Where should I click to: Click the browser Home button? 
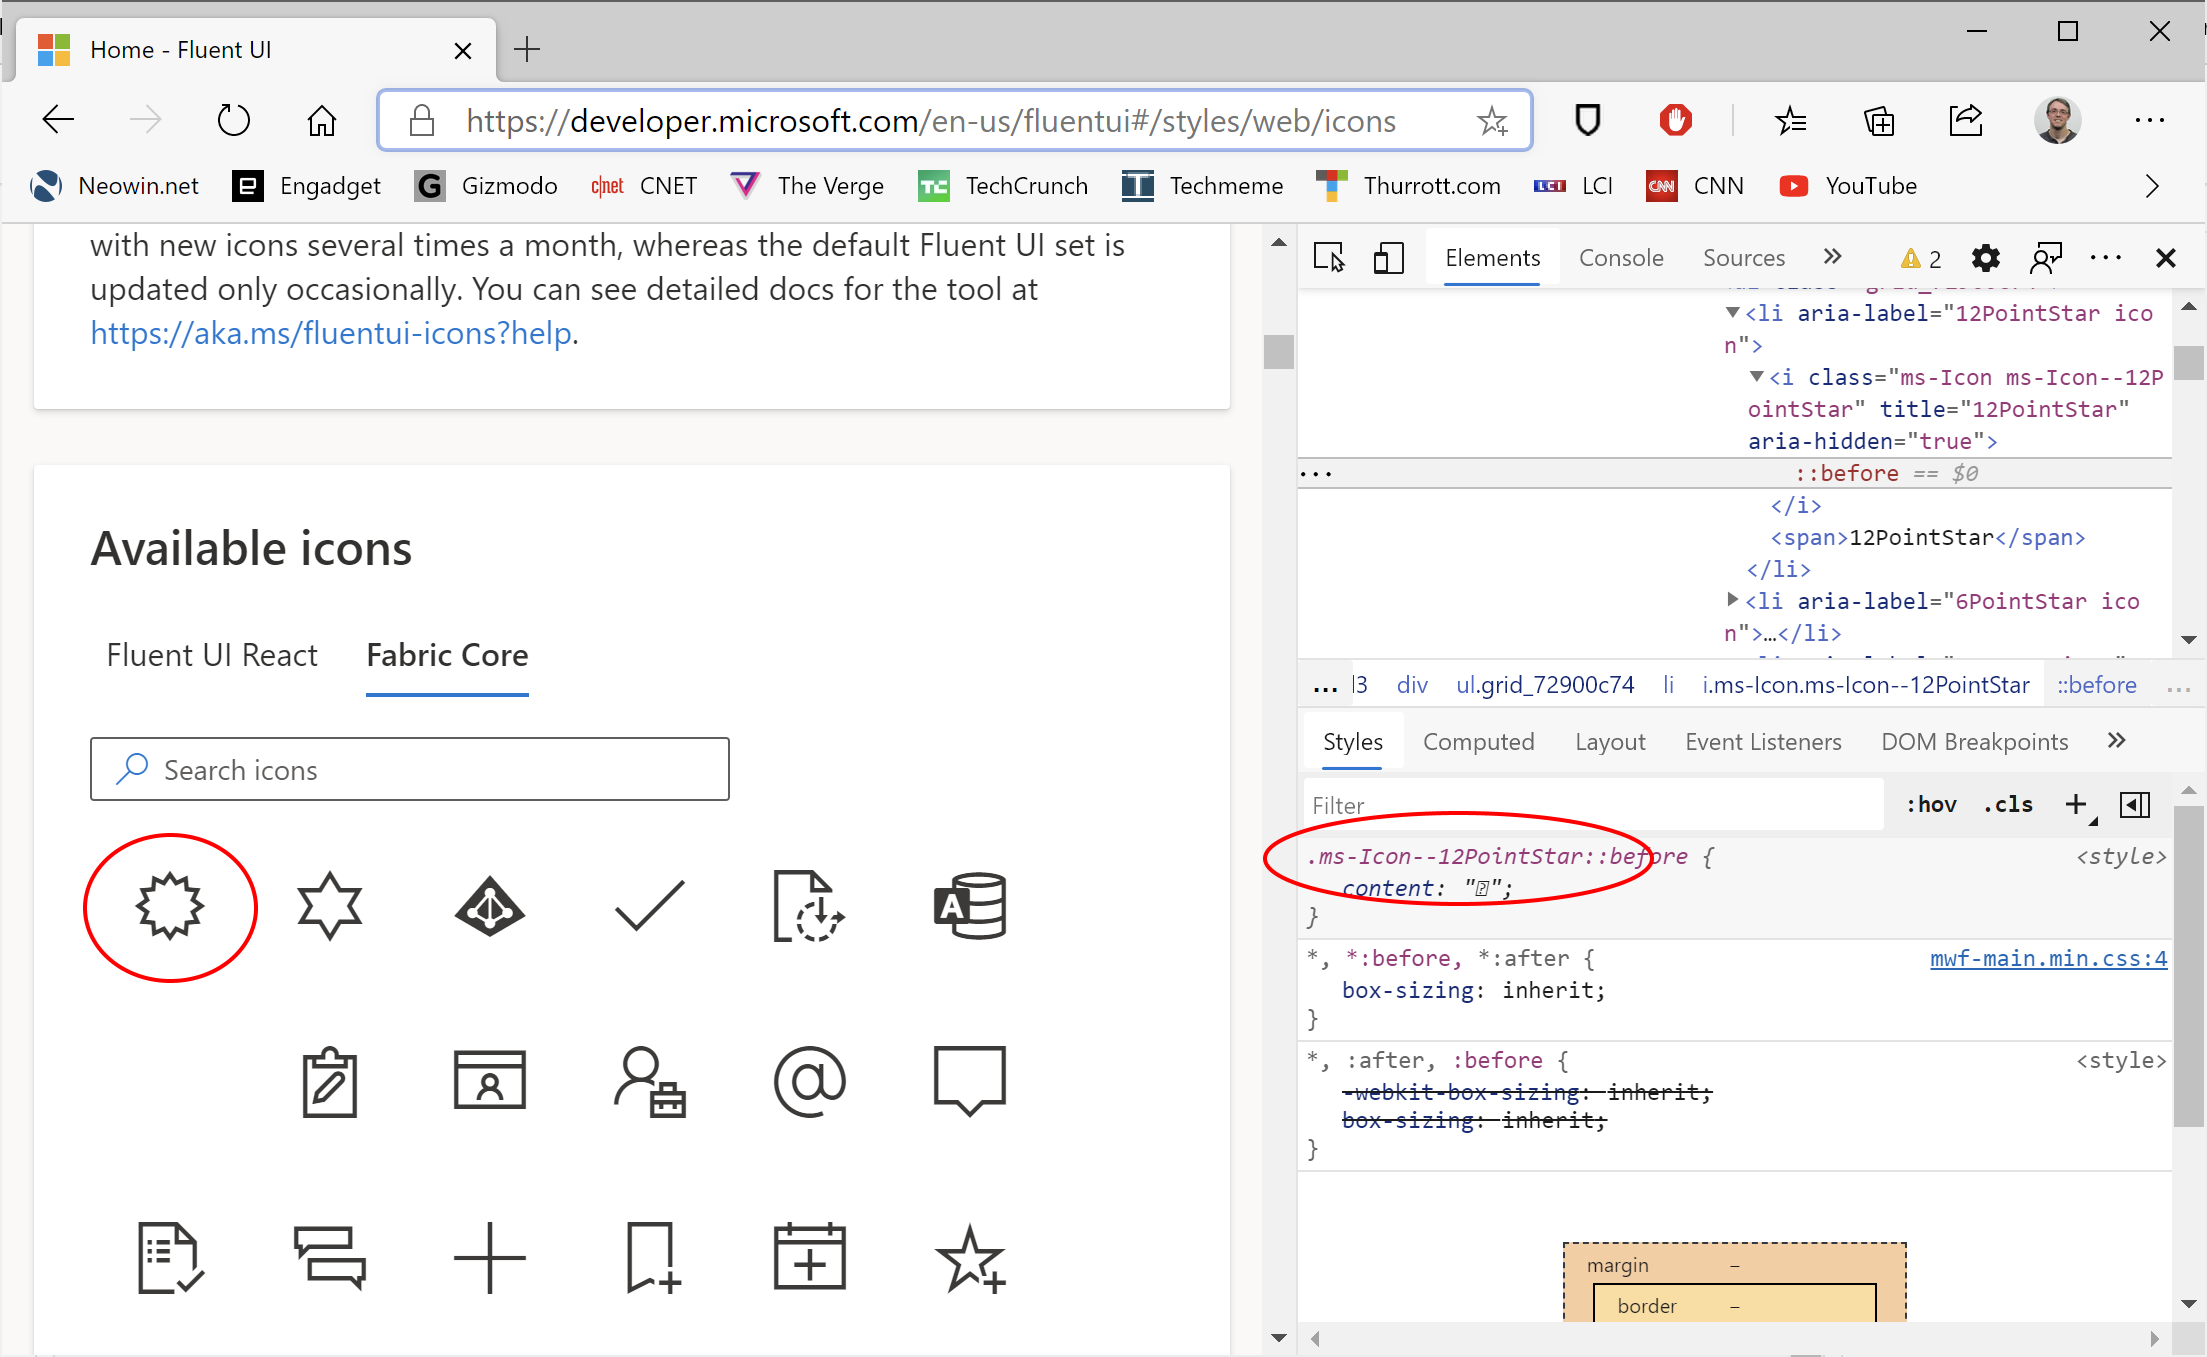pos(321,121)
